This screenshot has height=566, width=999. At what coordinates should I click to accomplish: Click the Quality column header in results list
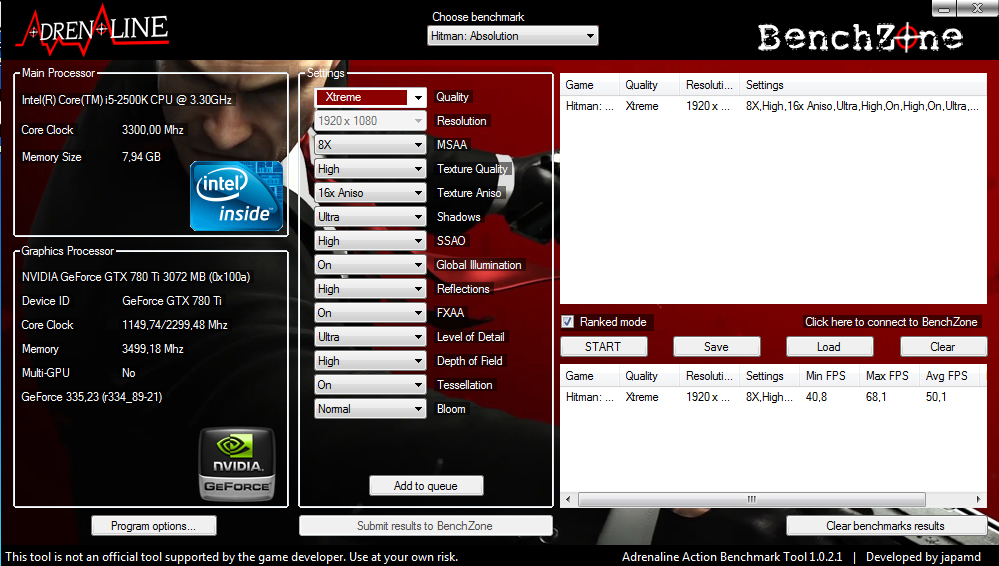pos(649,376)
